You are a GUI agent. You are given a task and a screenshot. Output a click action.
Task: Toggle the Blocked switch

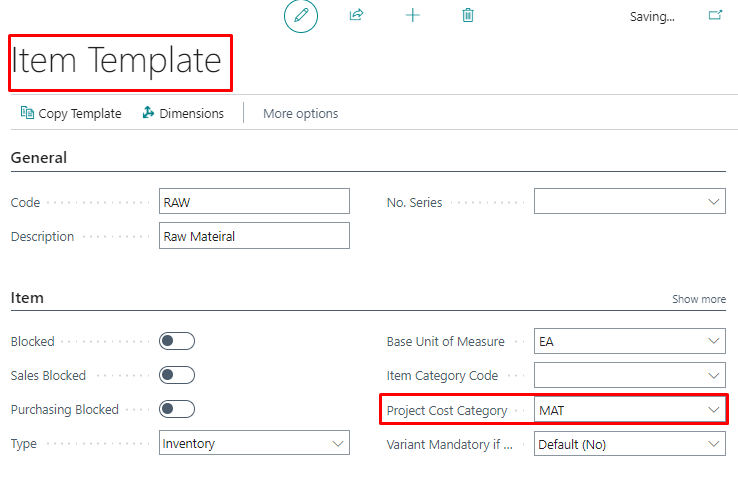pyautogui.click(x=177, y=341)
